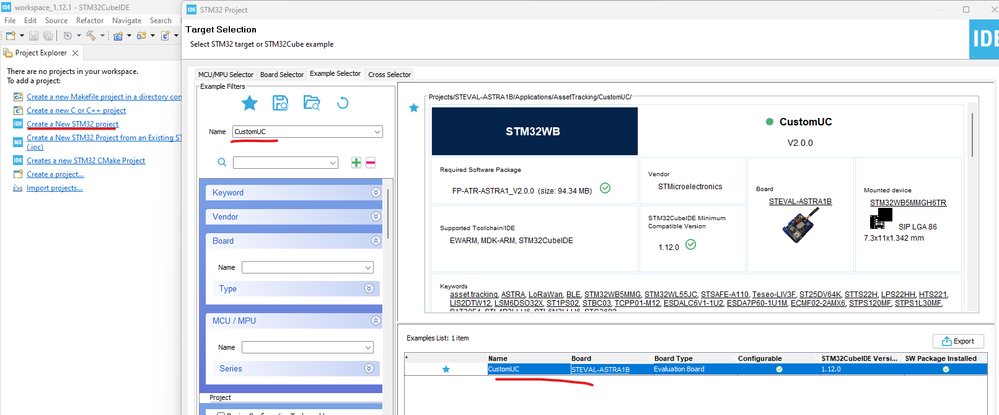Screen dimensions: 999x415
Task: Open the search filter combo box dropdown
Action: [x=333, y=163]
